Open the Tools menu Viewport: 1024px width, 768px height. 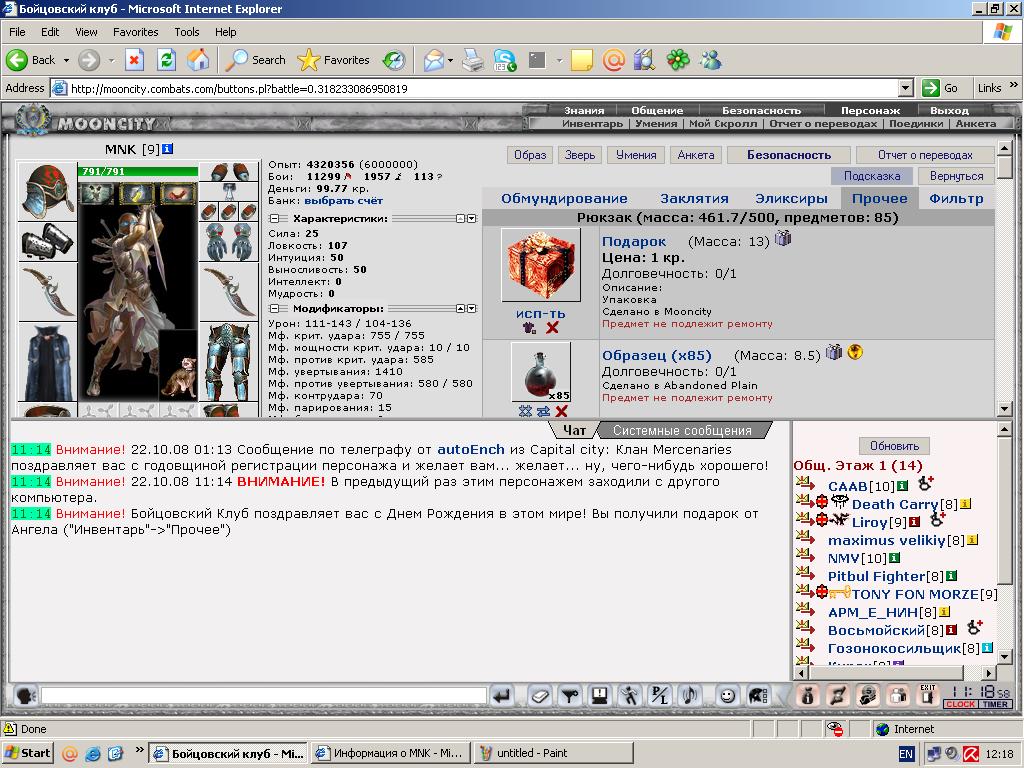(186, 31)
